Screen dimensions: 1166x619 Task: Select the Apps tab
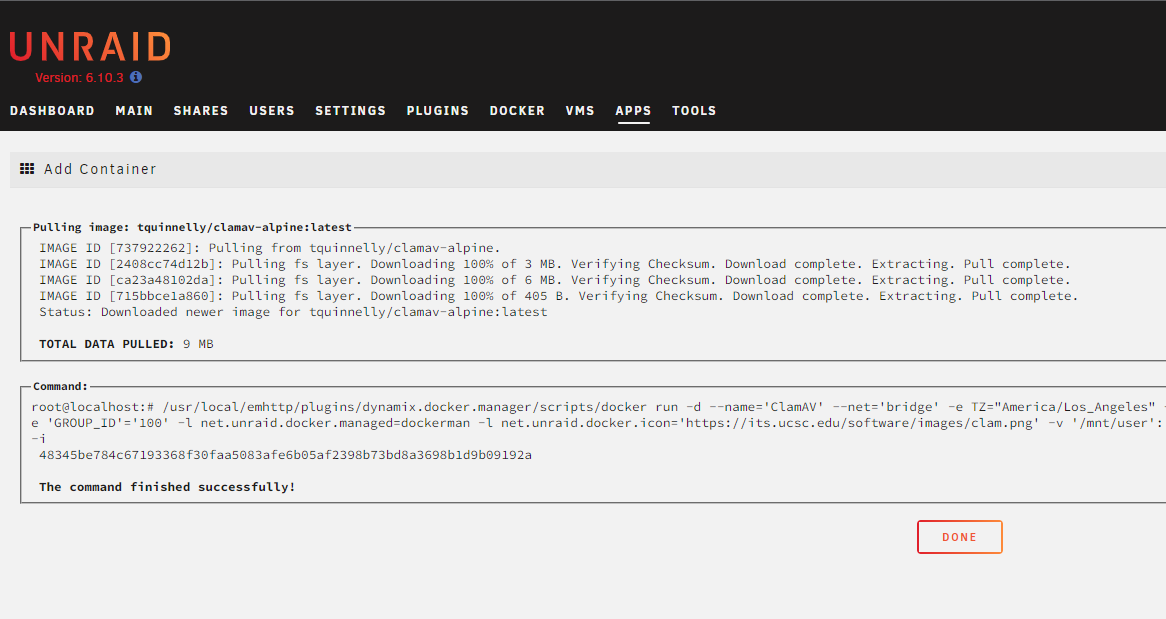pos(633,111)
